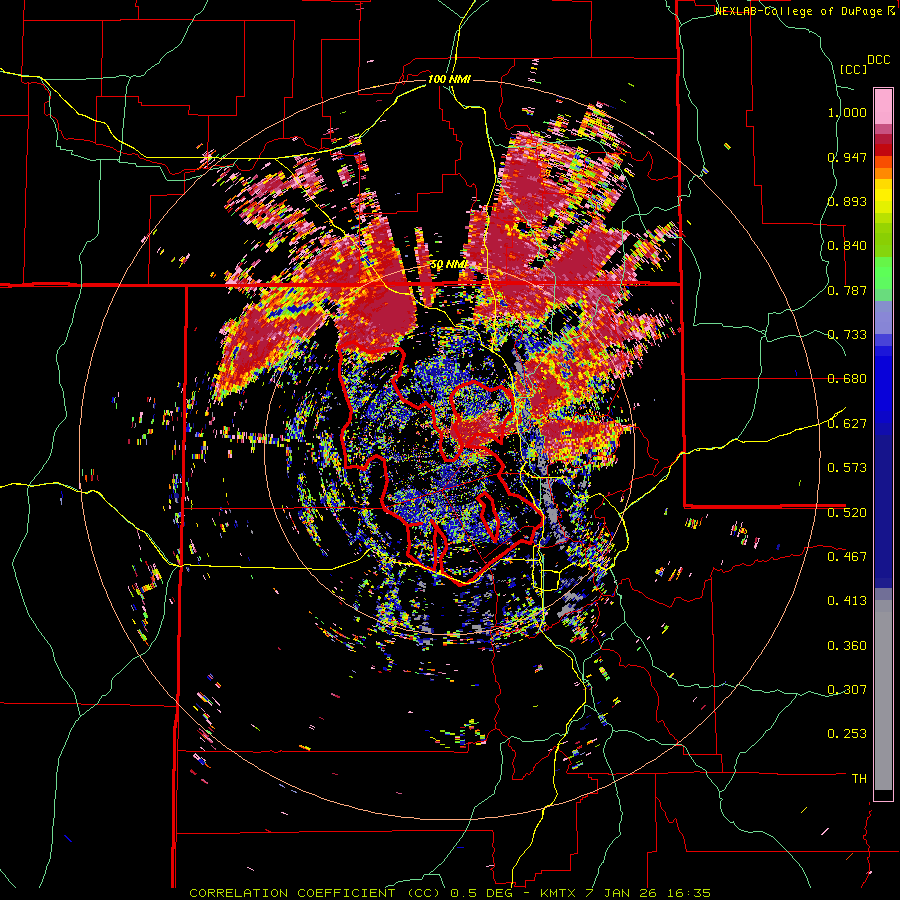Viewport: 900px width, 900px height.
Task: Click the 0.733 legend value
Action: (x=847, y=335)
